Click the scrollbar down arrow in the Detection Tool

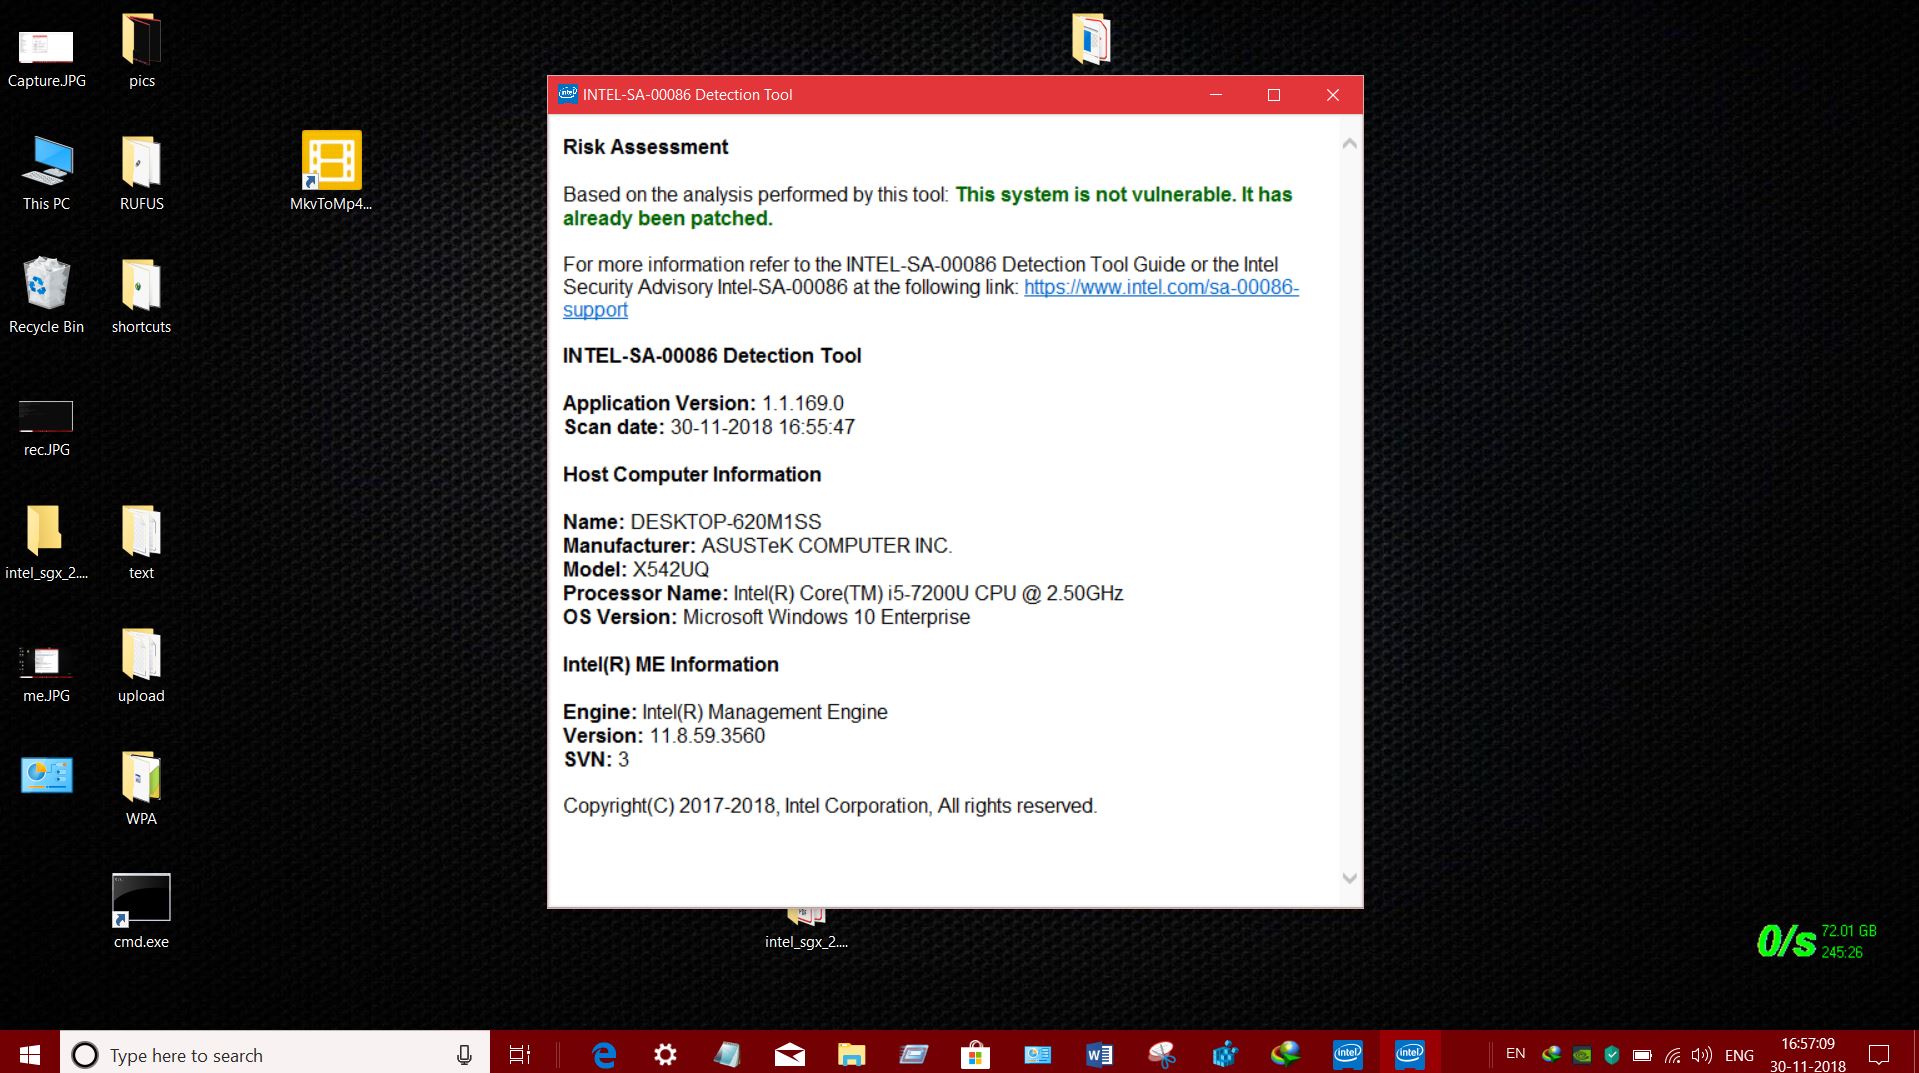[x=1349, y=878]
